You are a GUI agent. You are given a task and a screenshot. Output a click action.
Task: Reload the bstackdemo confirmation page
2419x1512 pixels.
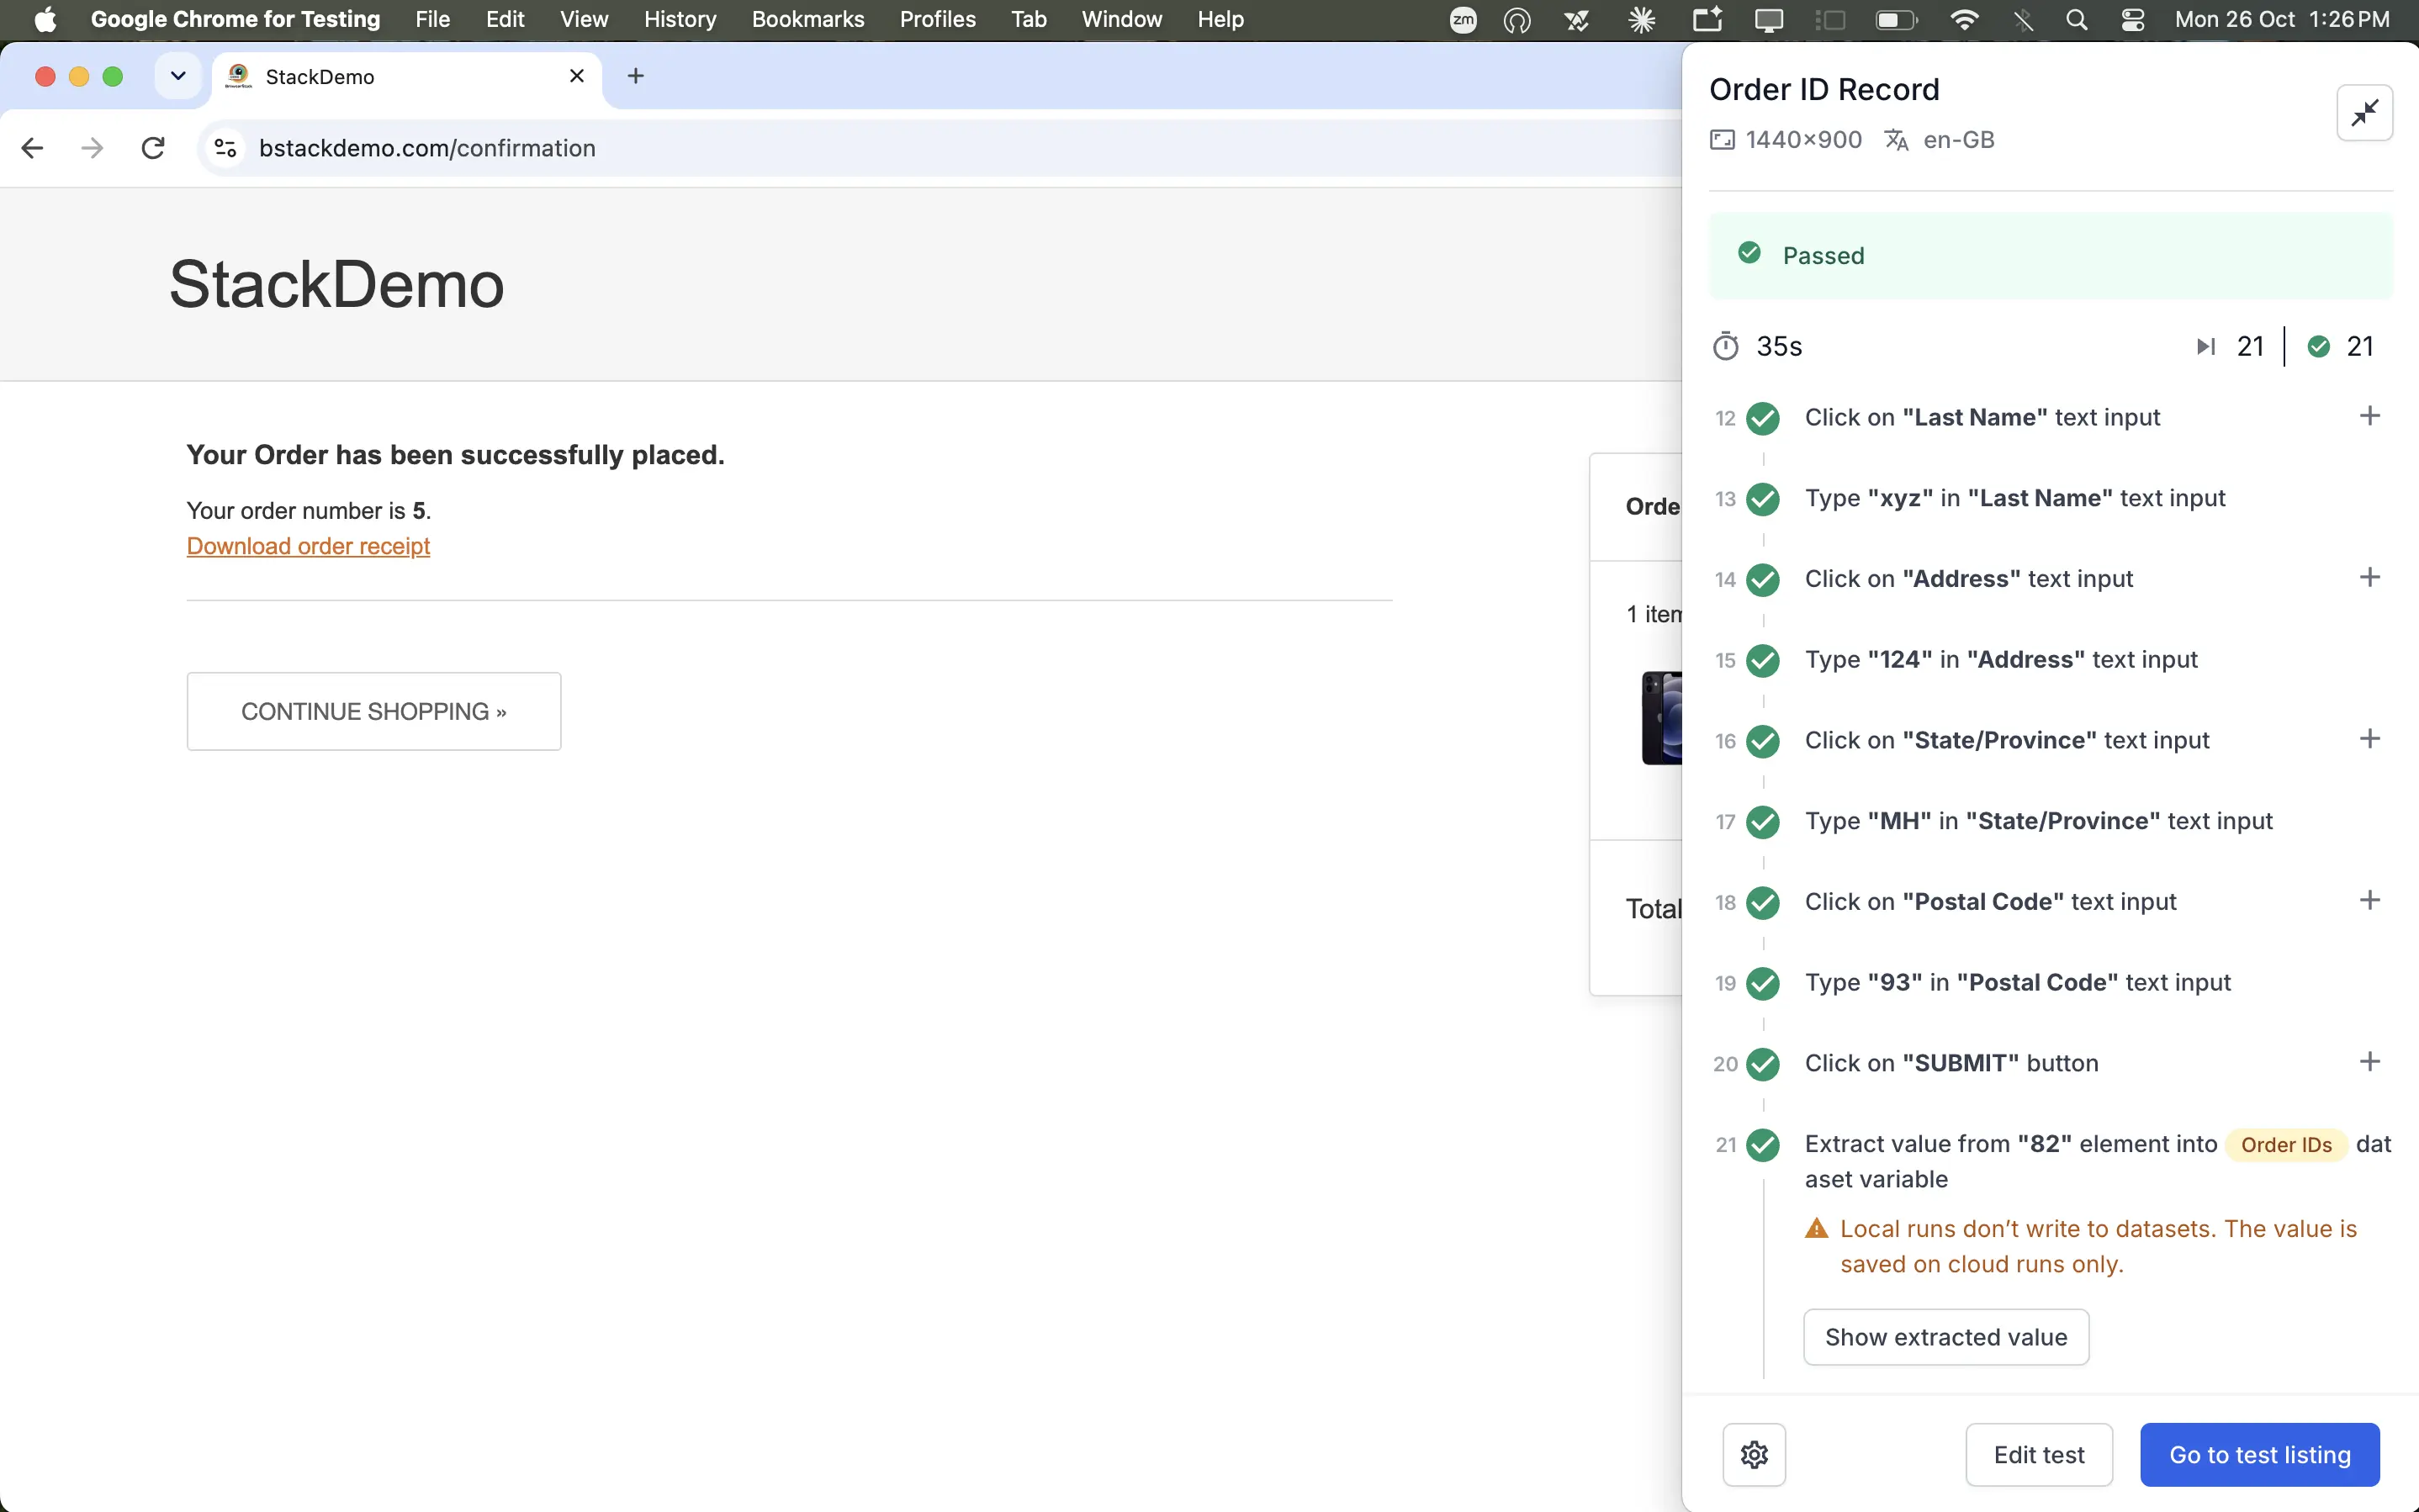point(153,148)
